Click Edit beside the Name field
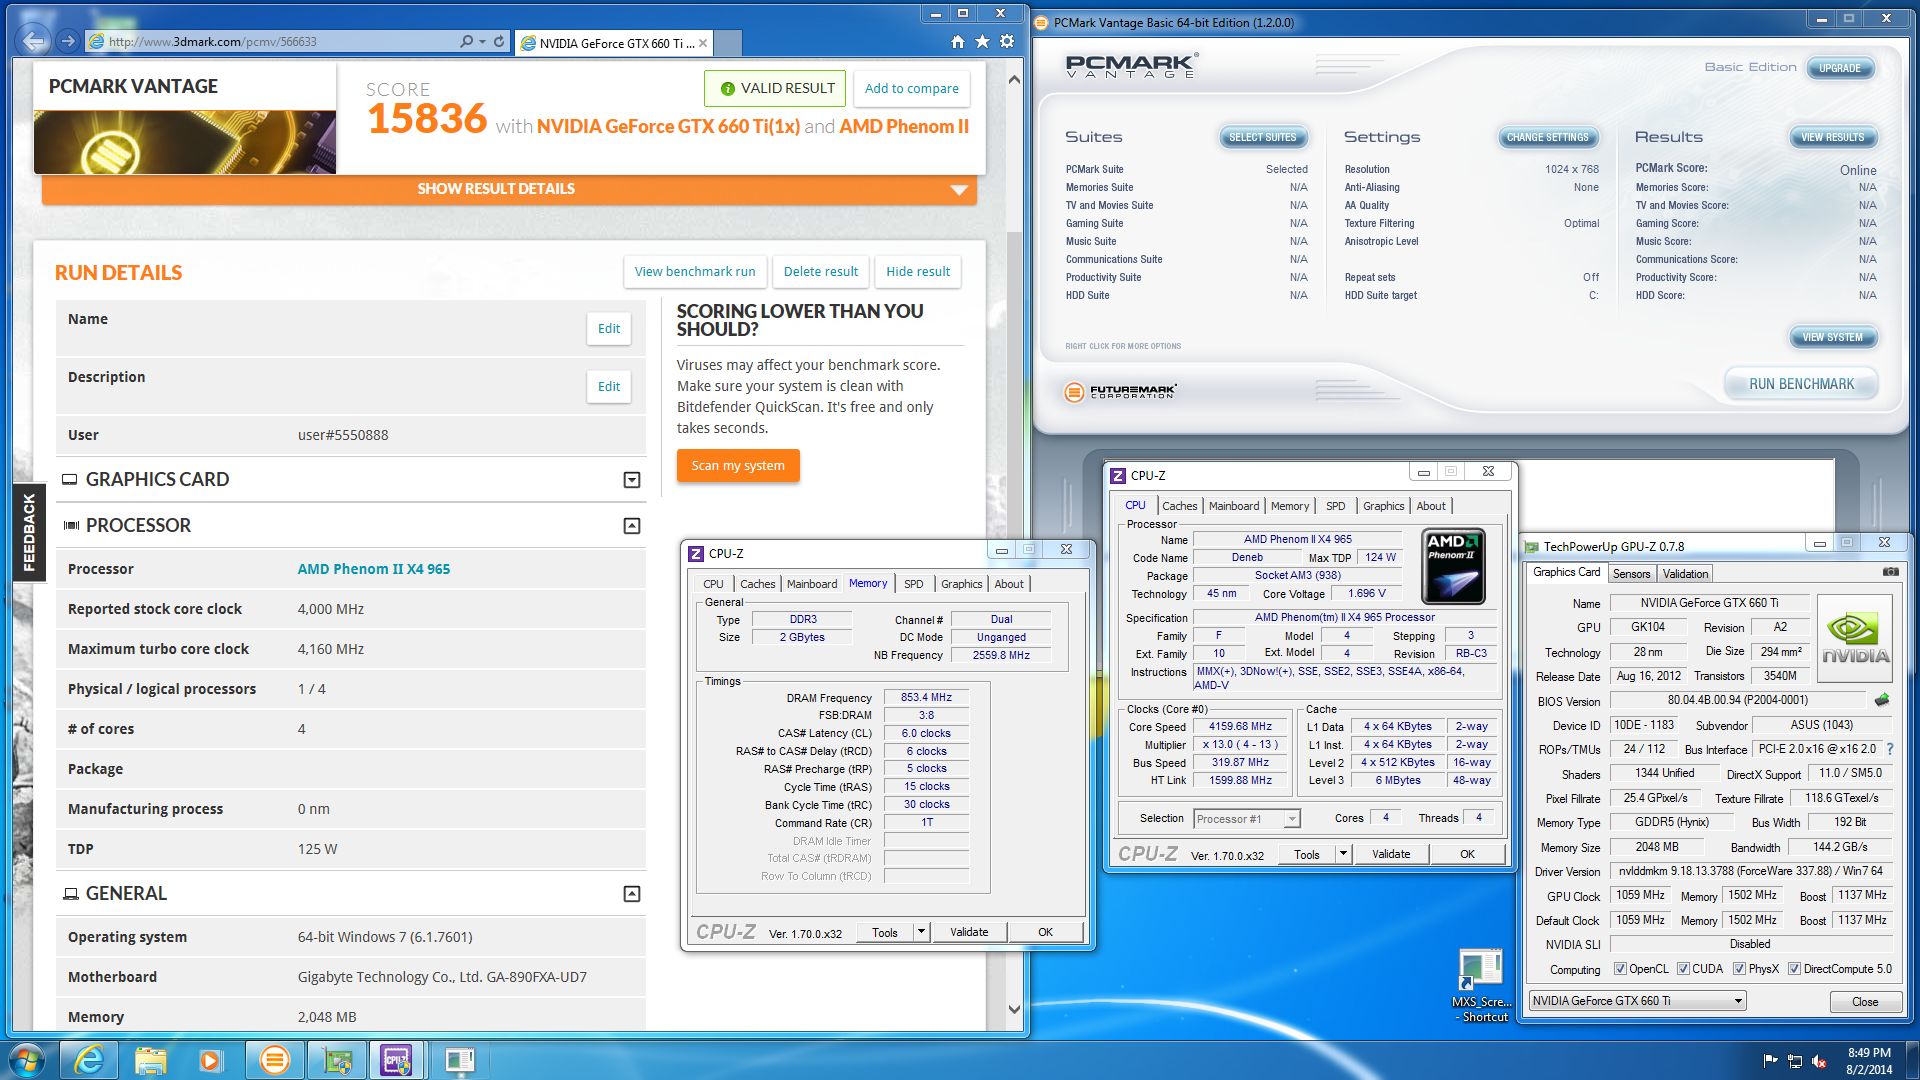This screenshot has width=1920, height=1080. coord(609,329)
